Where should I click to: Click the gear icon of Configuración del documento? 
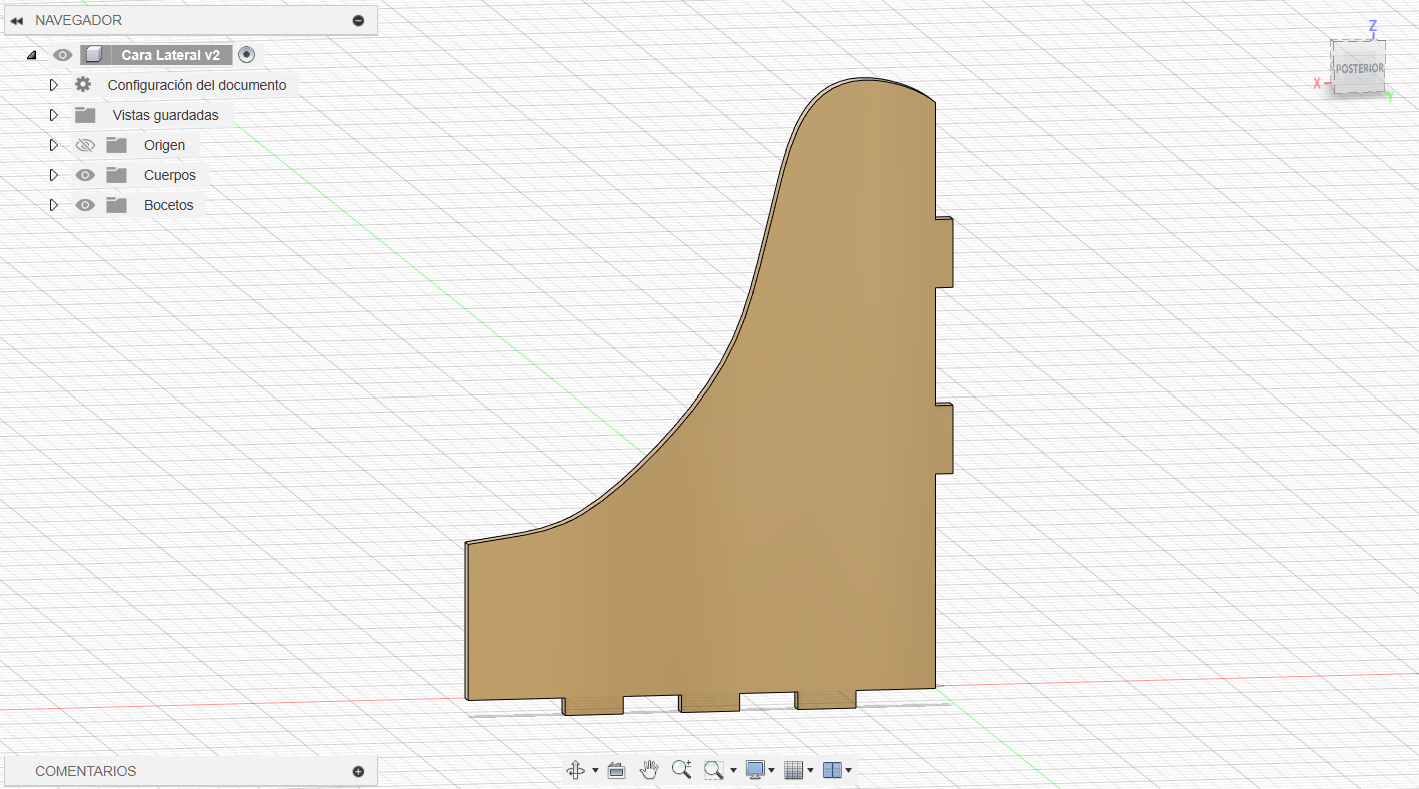tap(83, 85)
